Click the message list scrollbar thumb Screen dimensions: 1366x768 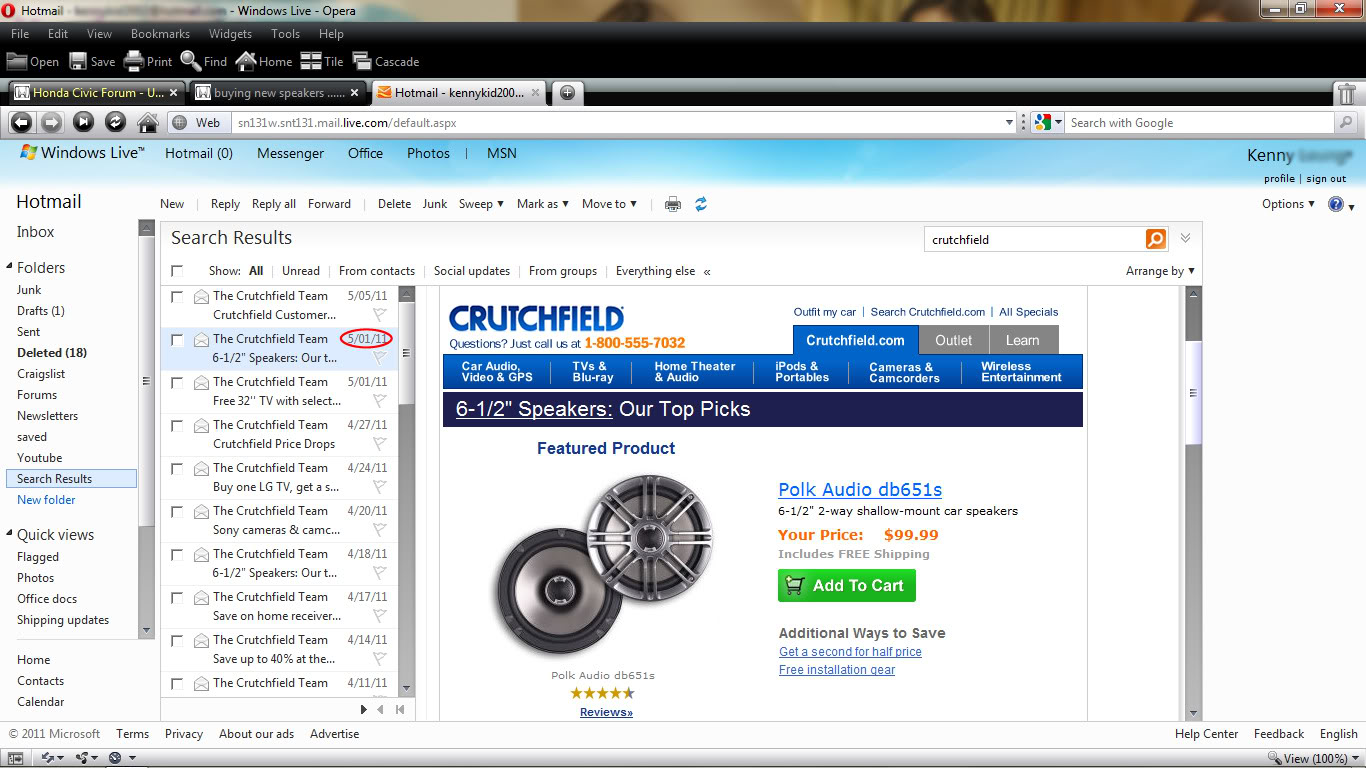[x=406, y=353]
